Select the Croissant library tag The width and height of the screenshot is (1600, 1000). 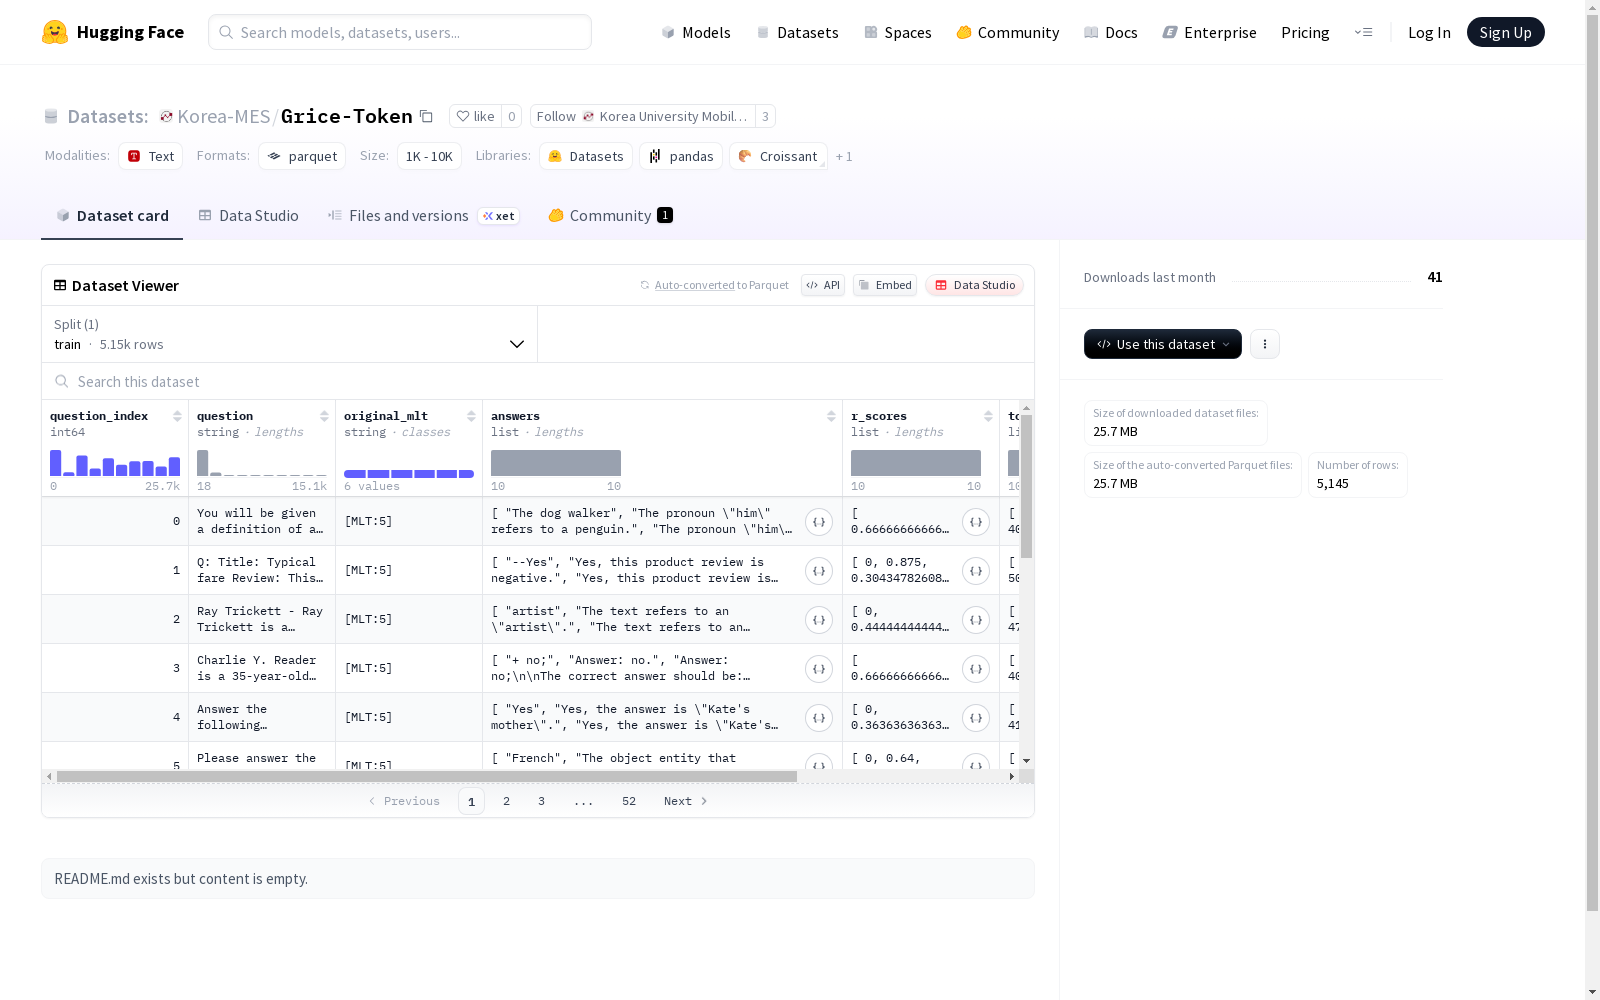click(778, 156)
